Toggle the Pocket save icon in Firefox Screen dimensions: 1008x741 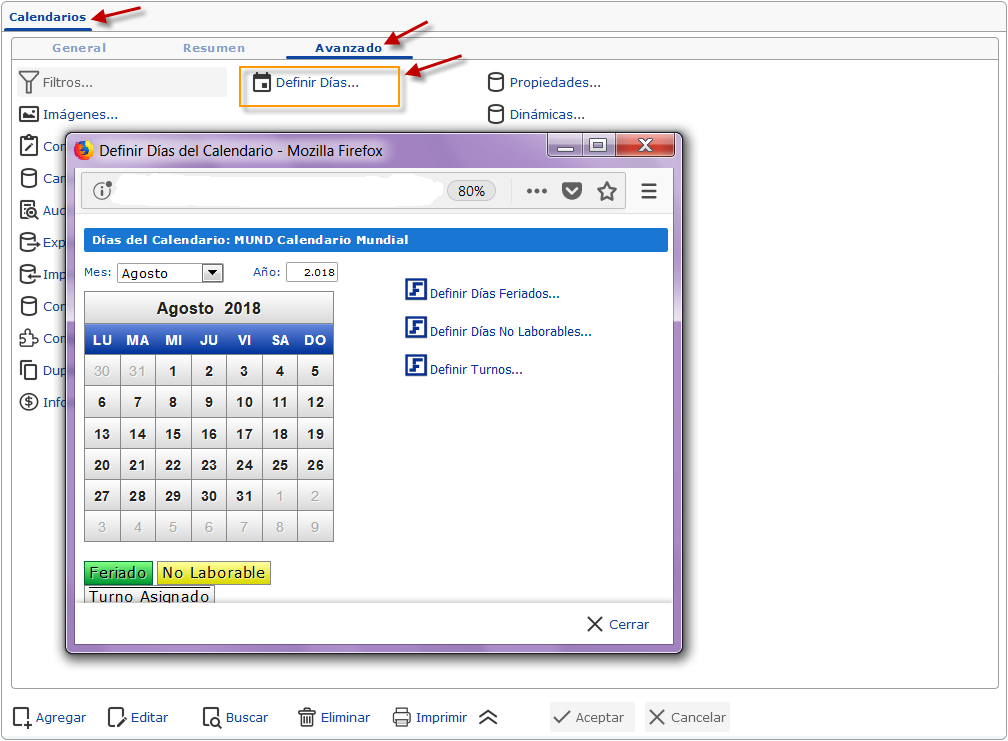(571, 190)
